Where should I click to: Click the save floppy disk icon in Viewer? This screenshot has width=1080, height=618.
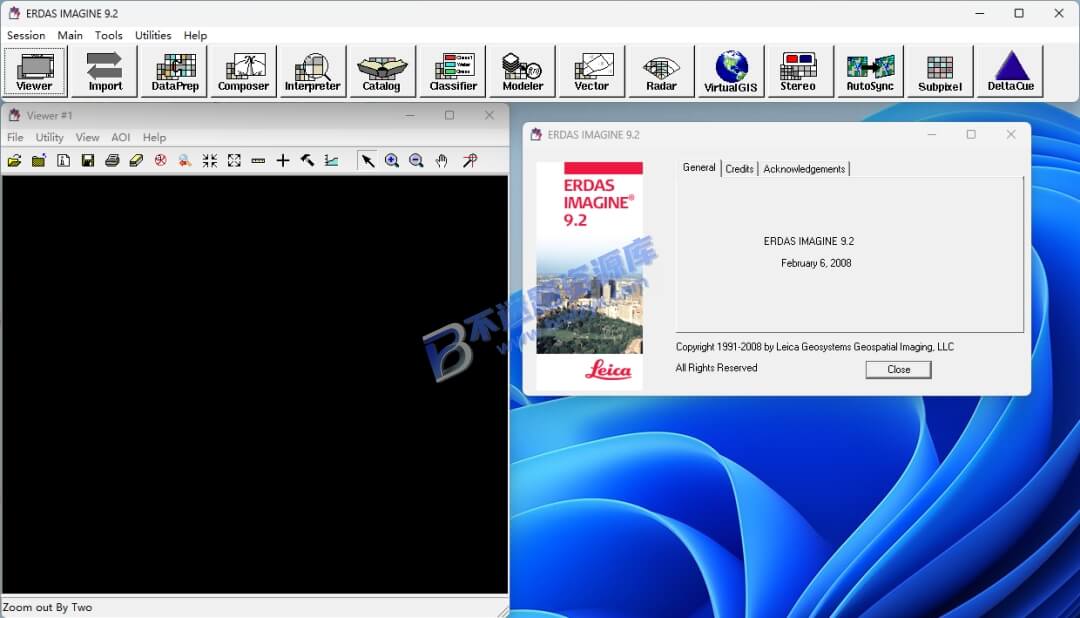tap(87, 161)
